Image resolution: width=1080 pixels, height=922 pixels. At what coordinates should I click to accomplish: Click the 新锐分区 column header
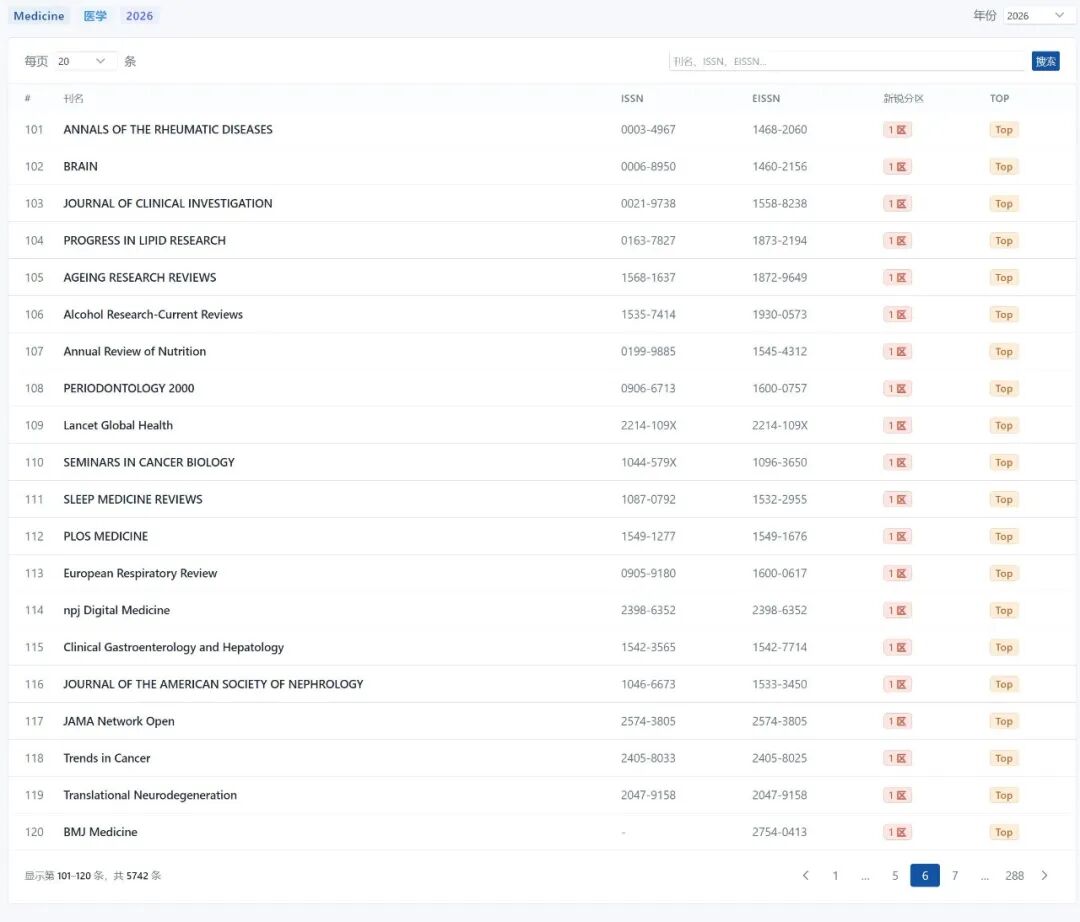(903, 99)
